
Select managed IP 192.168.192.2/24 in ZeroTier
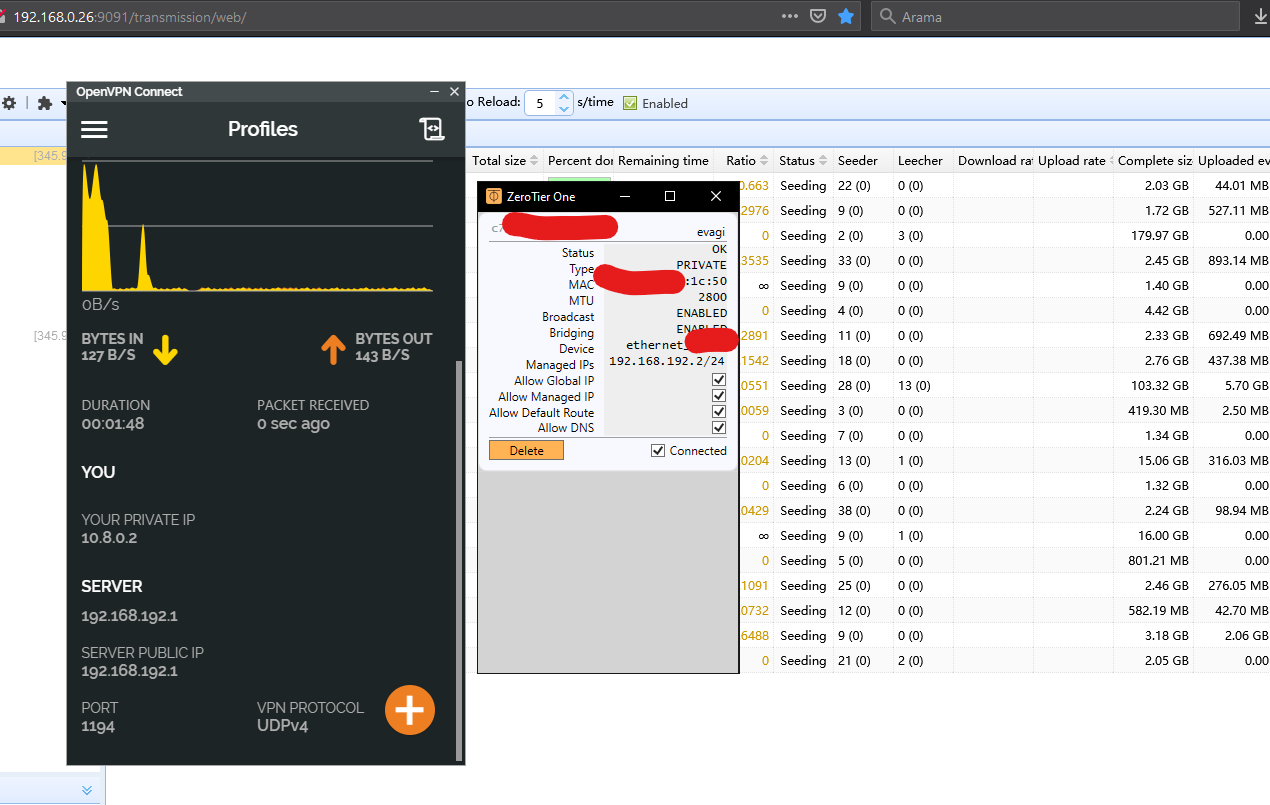[667, 361]
